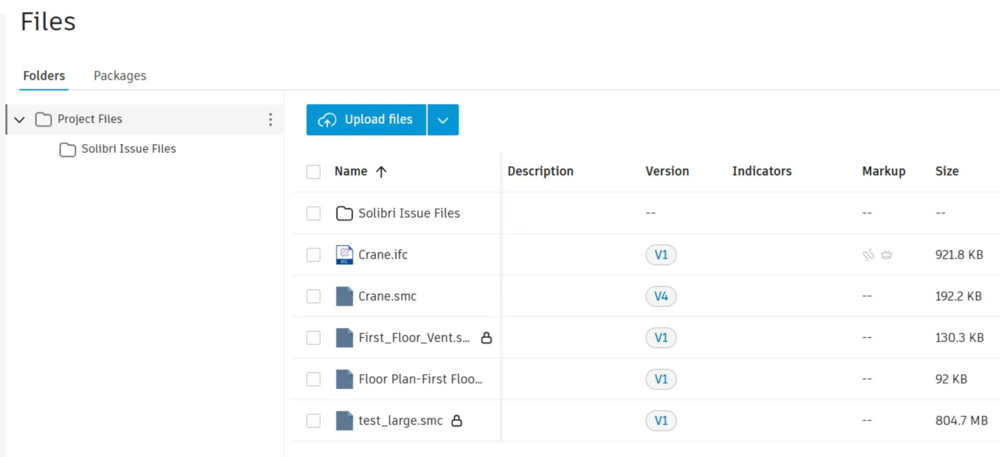Click the lock icon beside First_Floor_Vent file
1000x457 pixels.
pos(486,338)
